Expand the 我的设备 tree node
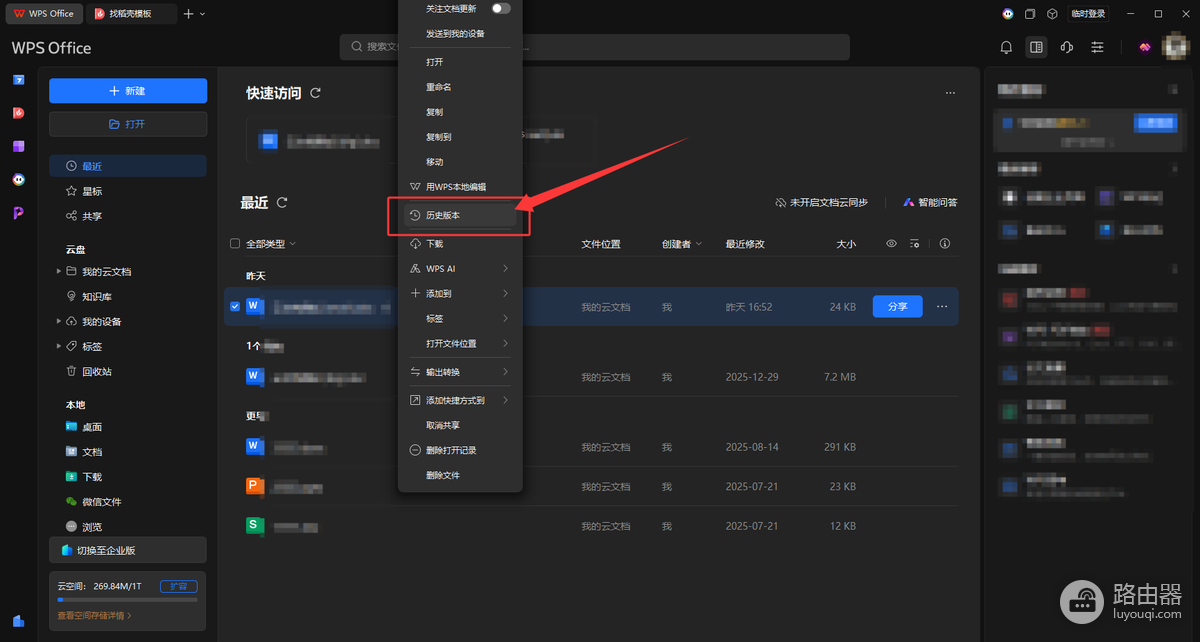Screen dimensions: 1200x642 coord(59,322)
